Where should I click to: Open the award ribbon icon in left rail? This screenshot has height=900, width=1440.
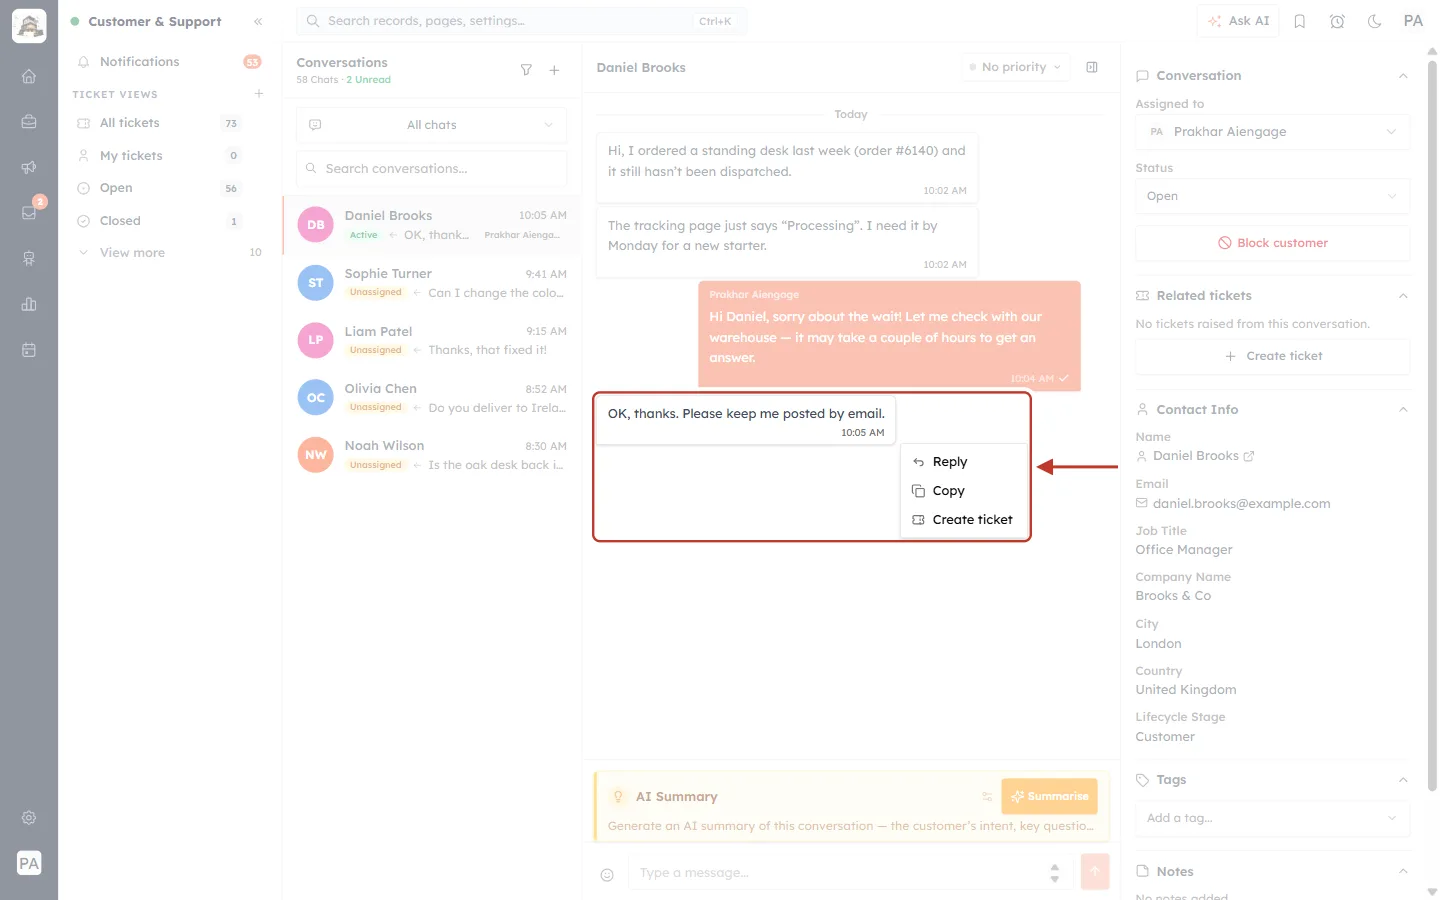click(29, 258)
